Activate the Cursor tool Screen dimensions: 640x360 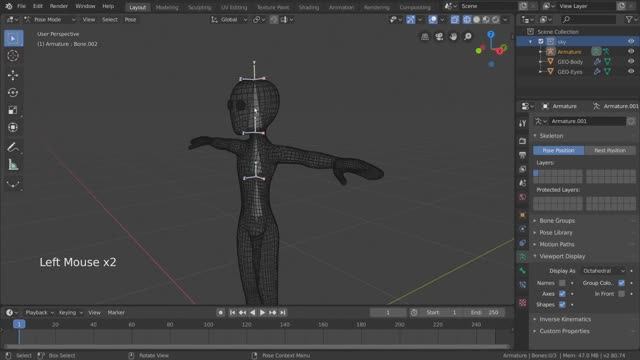[x=13, y=56]
